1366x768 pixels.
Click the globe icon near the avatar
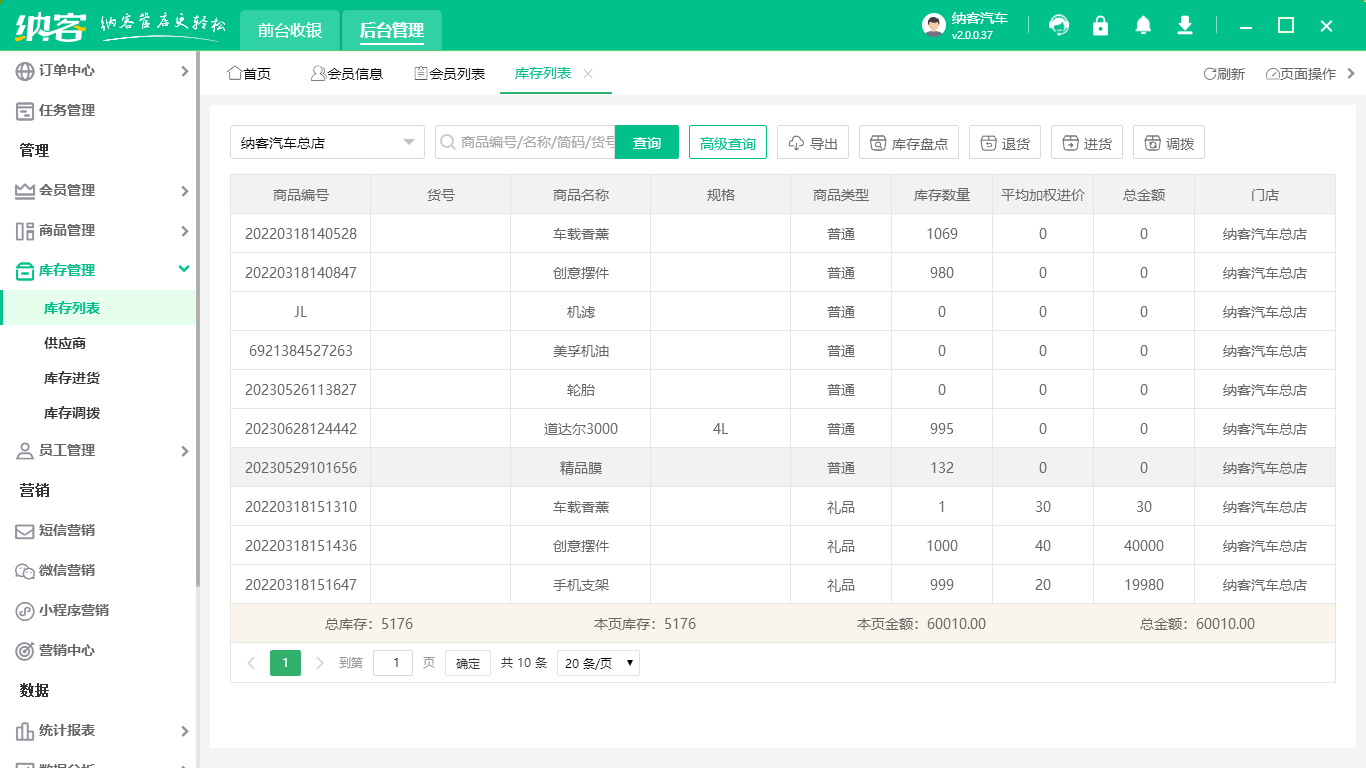pos(1058,25)
